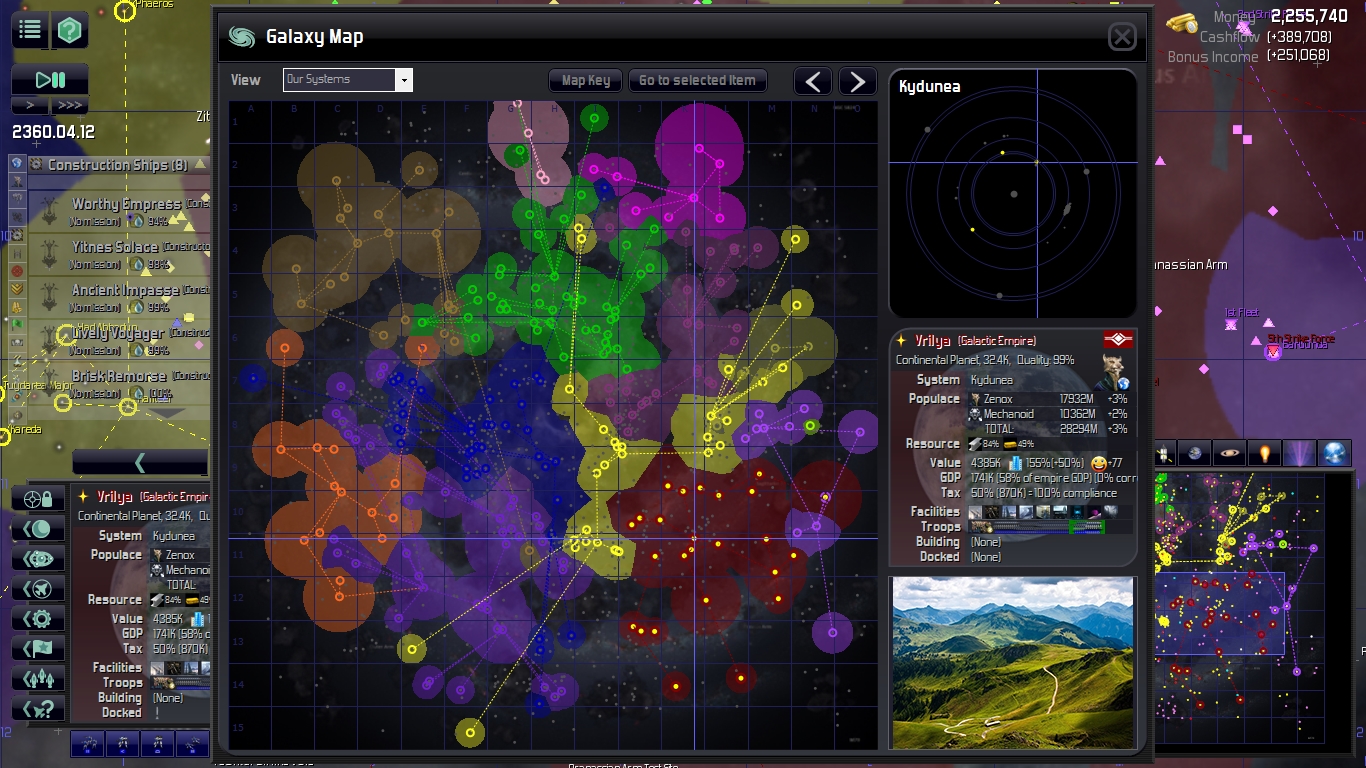The width and height of the screenshot is (1366, 768).
Task: Show colonies list globe tab icon
Action: tap(17, 163)
